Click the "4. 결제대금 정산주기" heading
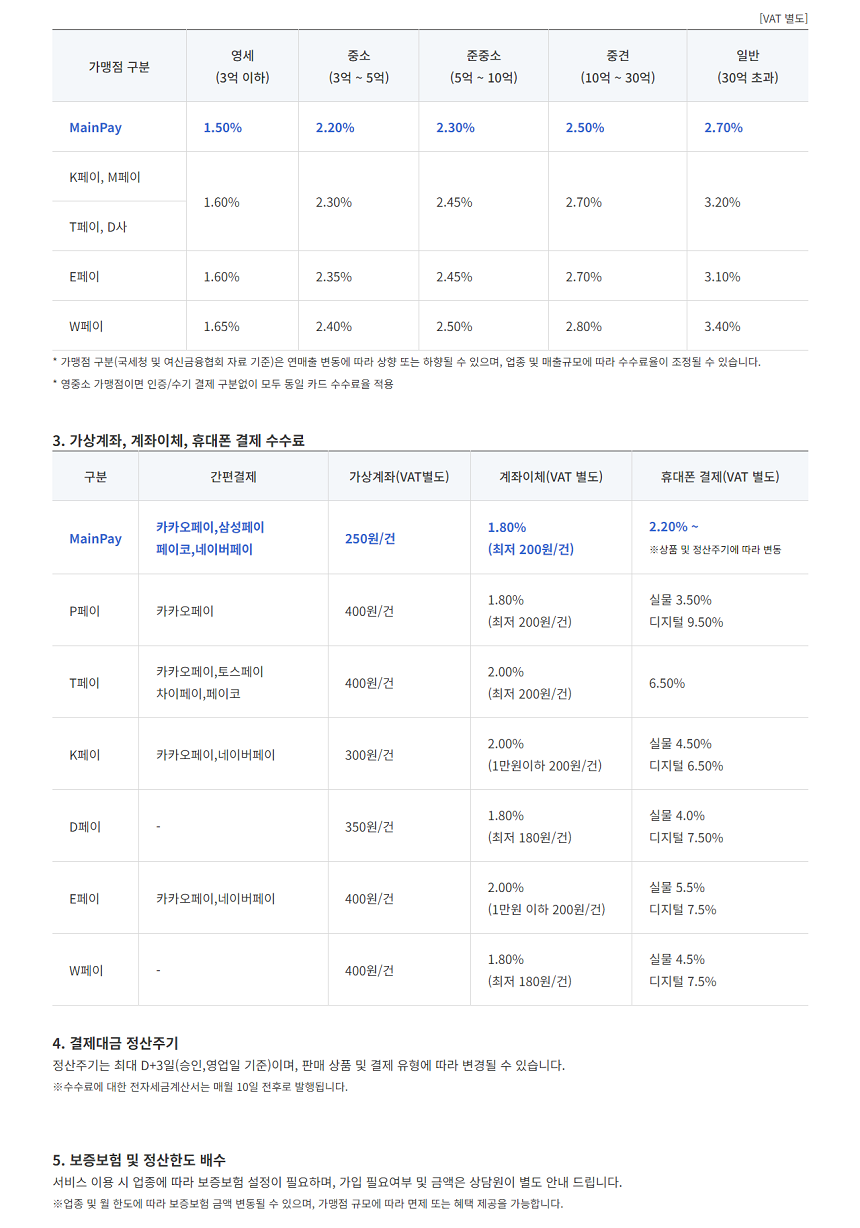Image resolution: width=860 pixels, height=1228 pixels. click(115, 1044)
